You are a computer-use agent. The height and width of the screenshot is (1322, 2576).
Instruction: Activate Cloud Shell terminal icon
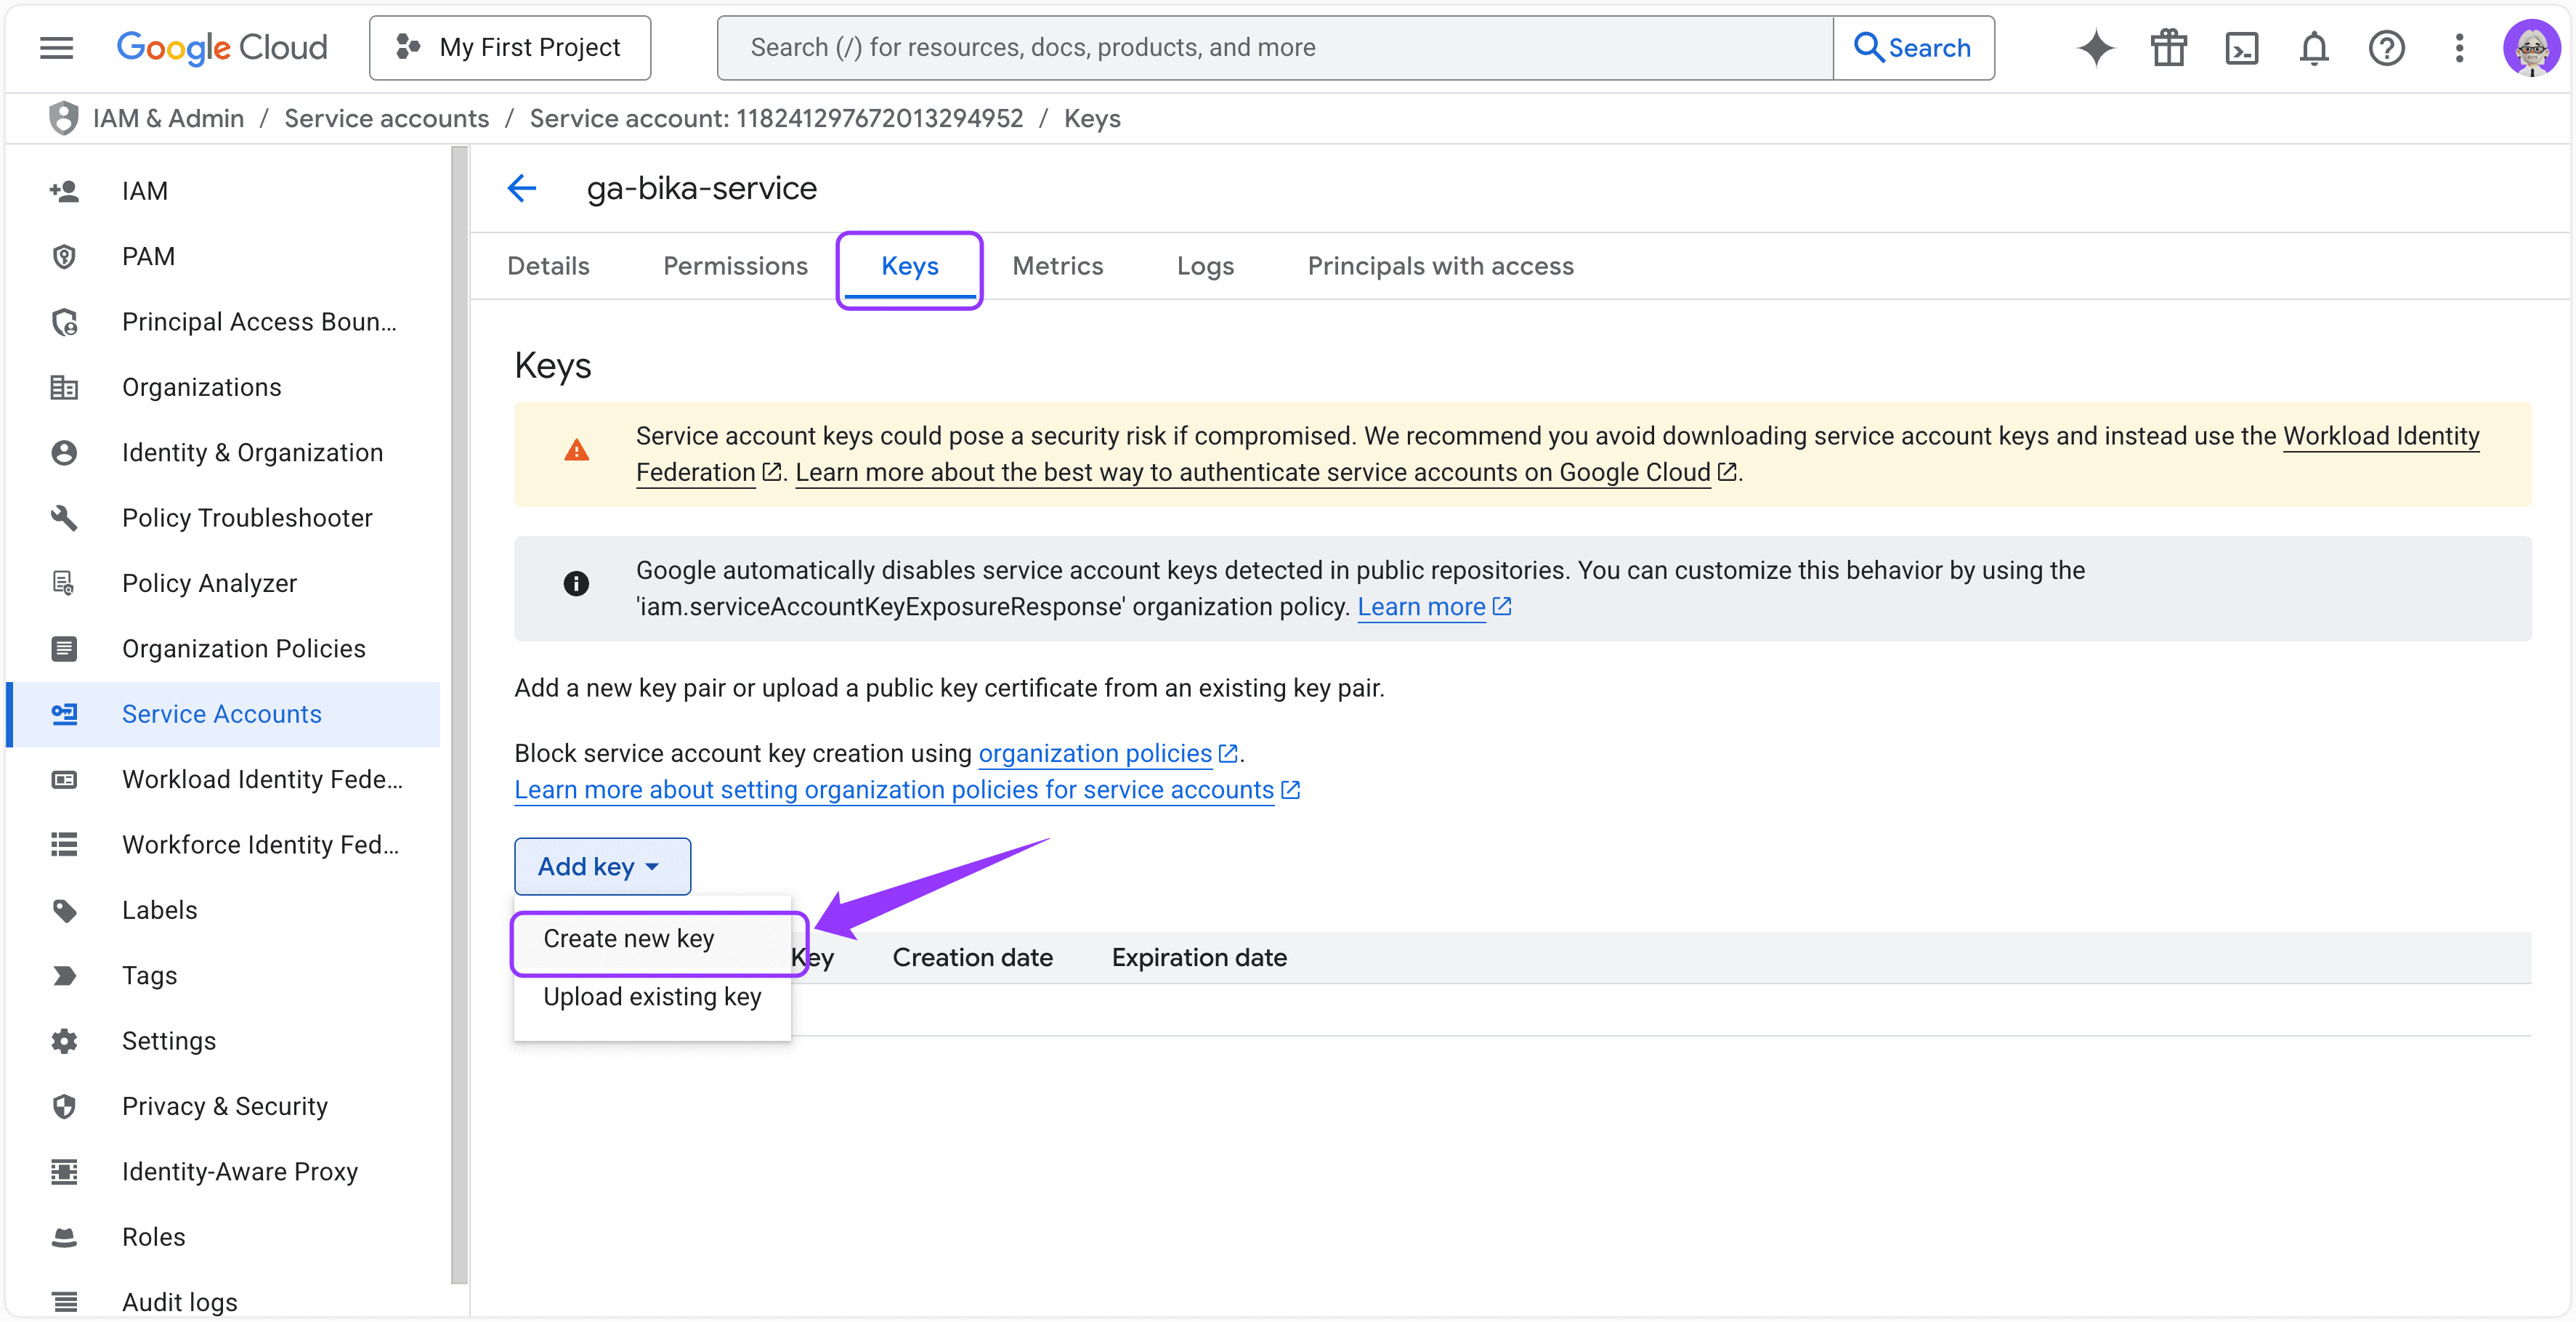coord(2241,47)
